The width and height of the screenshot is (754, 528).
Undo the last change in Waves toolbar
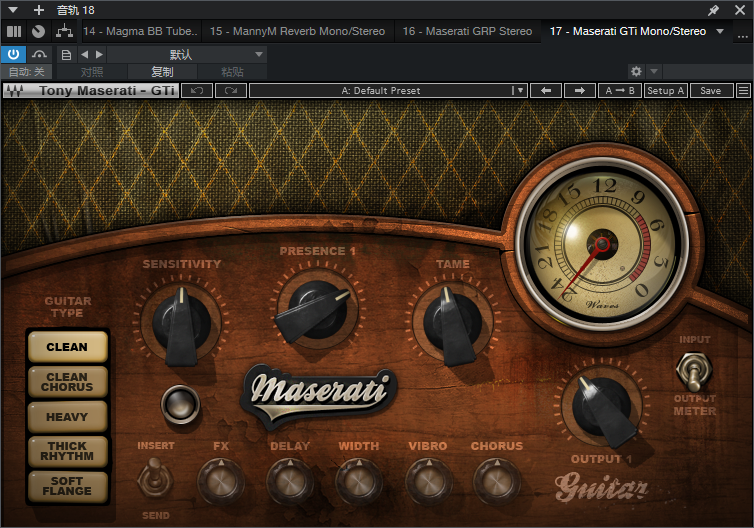[197, 90]
